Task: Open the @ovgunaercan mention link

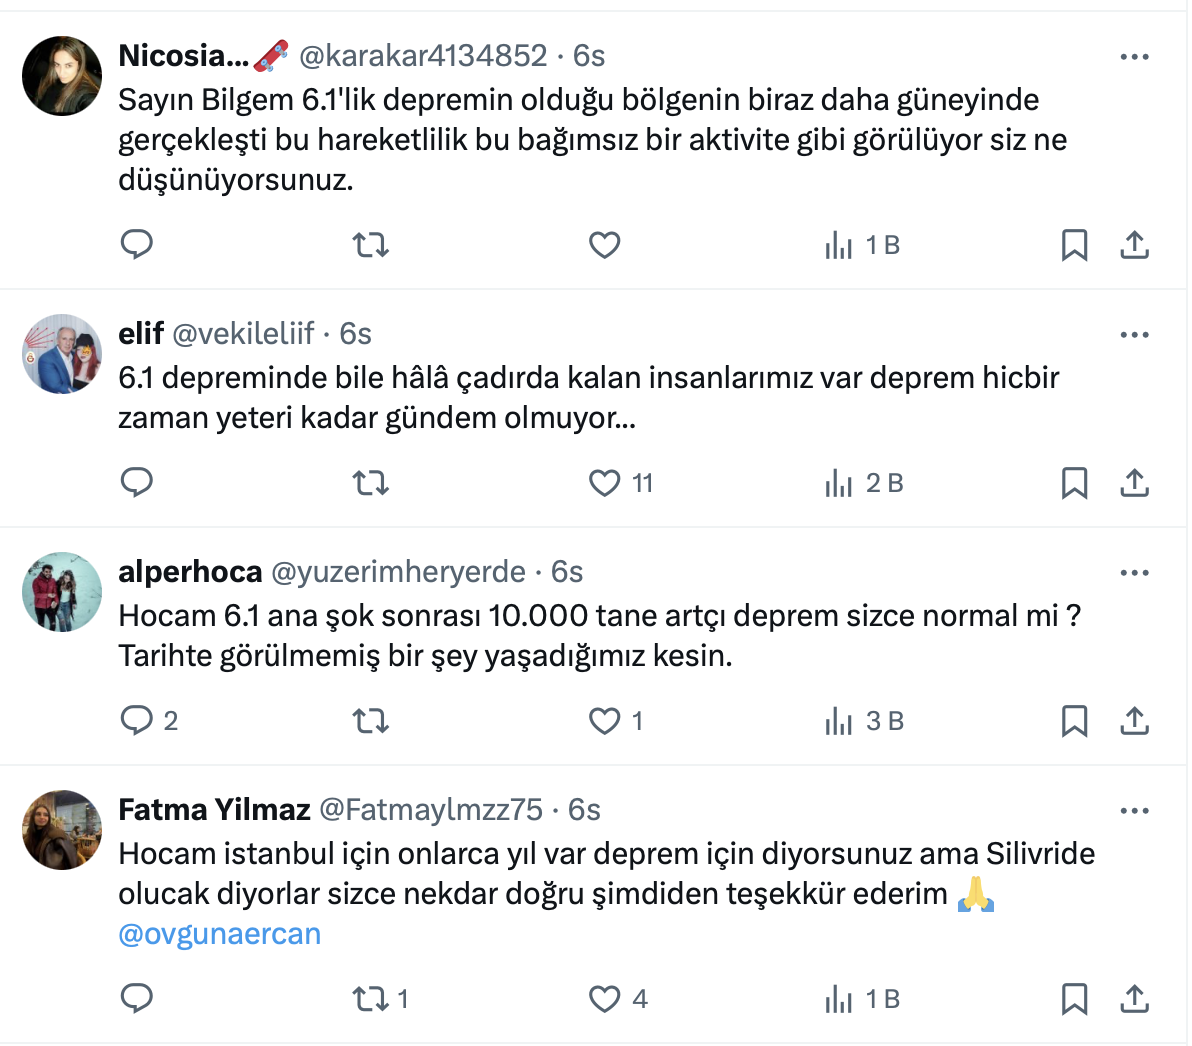Action: 220,934
